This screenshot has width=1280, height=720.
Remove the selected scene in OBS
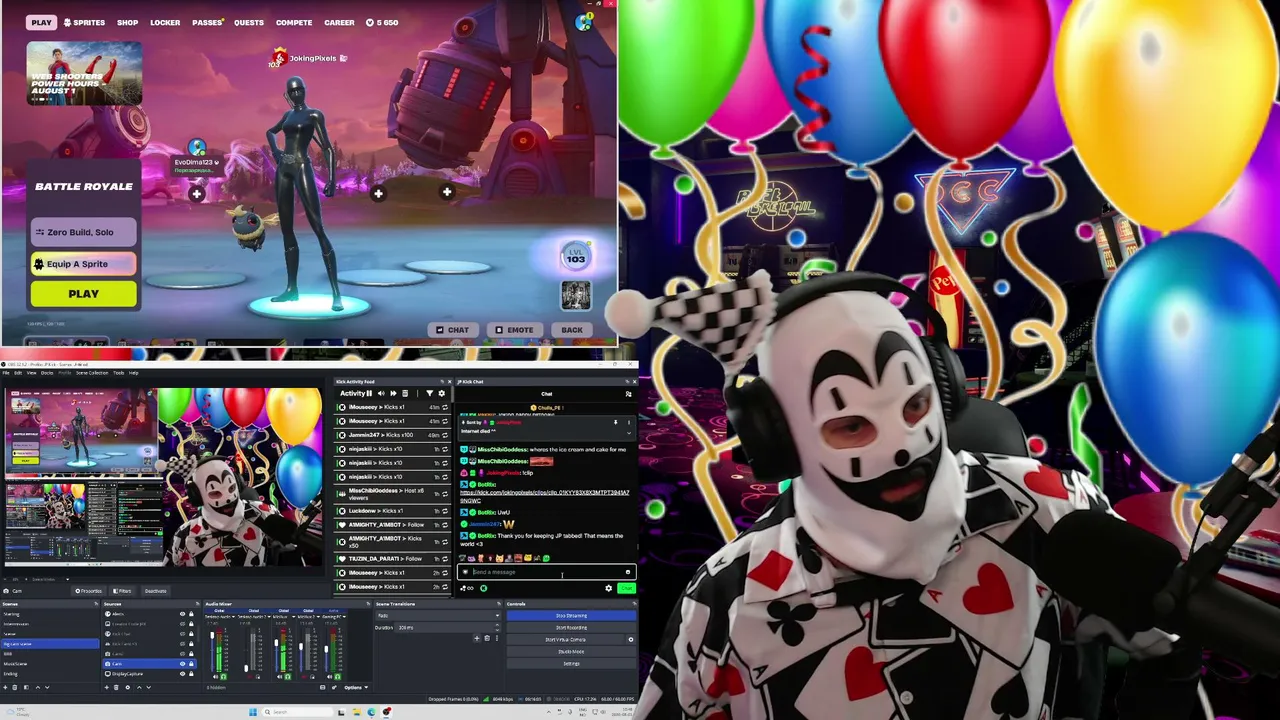tap(17, 687)
